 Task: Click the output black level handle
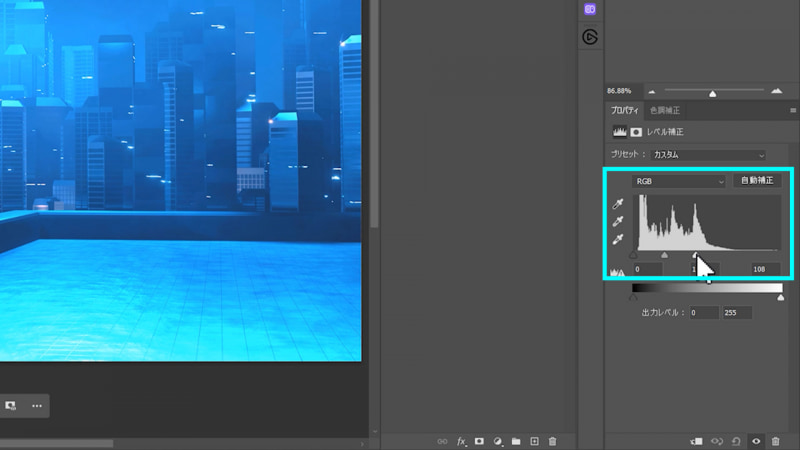pyautogui.click(x=633, y=297)
